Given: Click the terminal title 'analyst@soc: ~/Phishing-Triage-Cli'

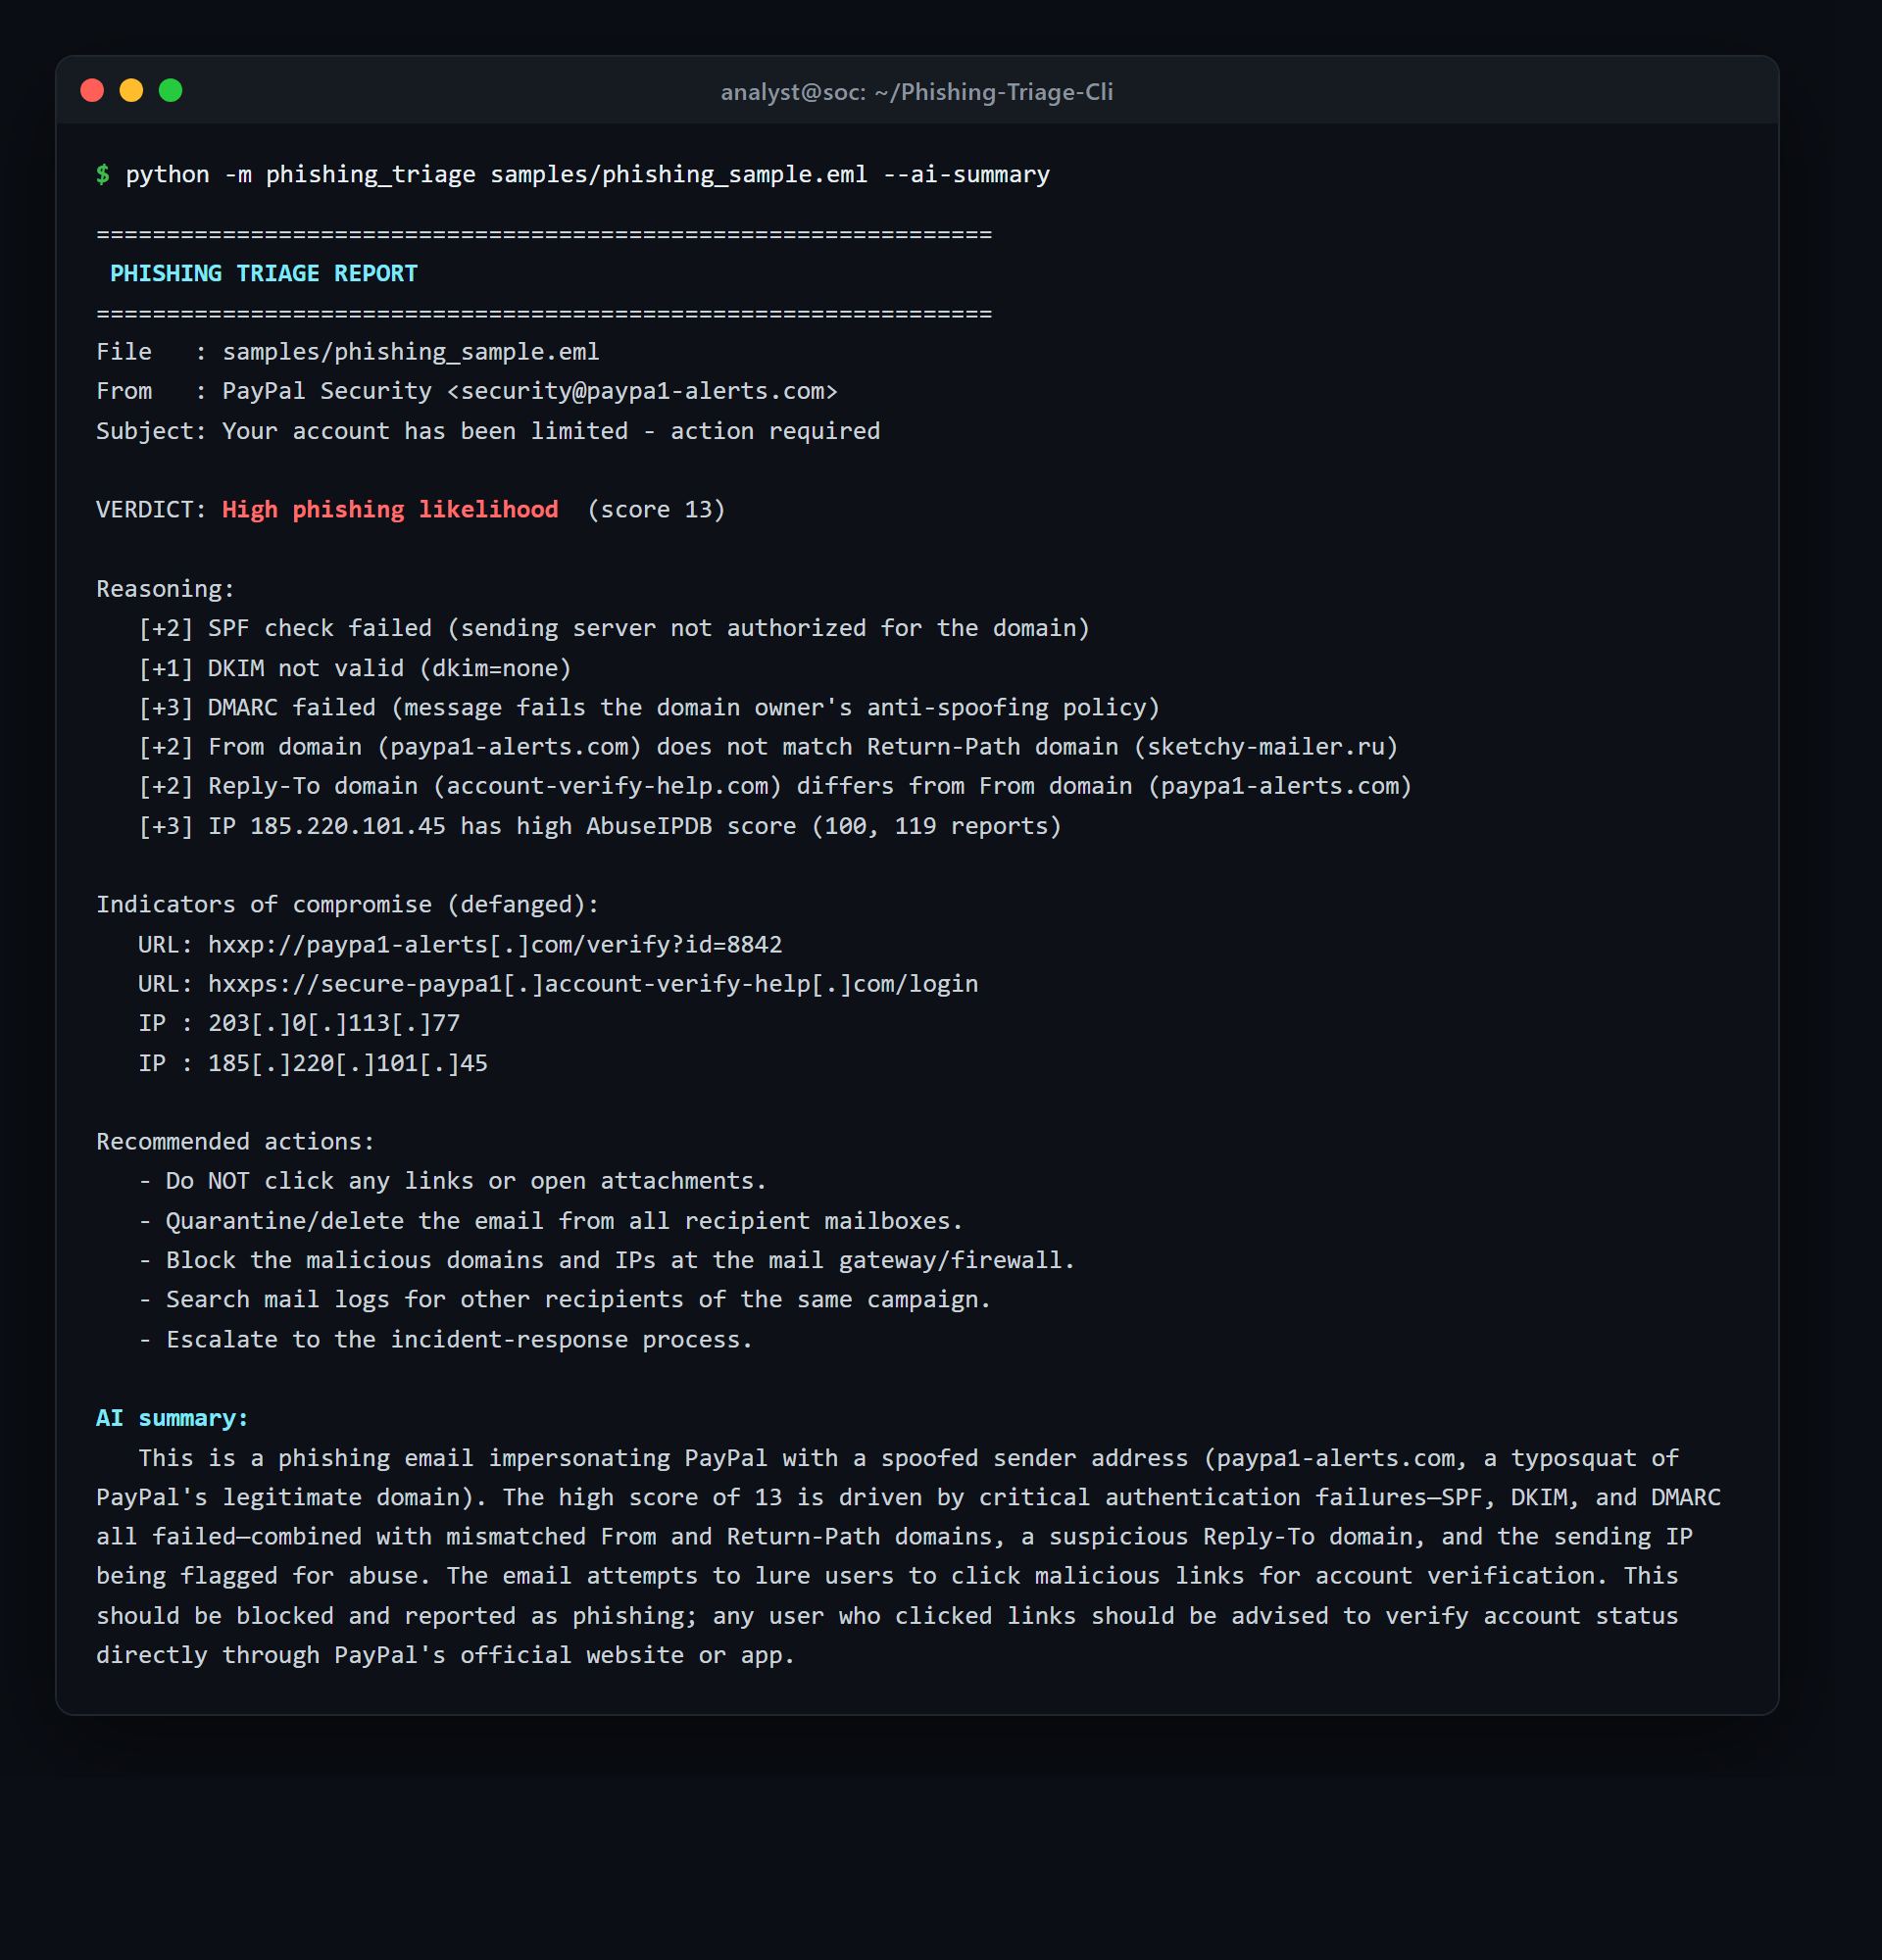Looking at the screenshot, I should point(916,92).
